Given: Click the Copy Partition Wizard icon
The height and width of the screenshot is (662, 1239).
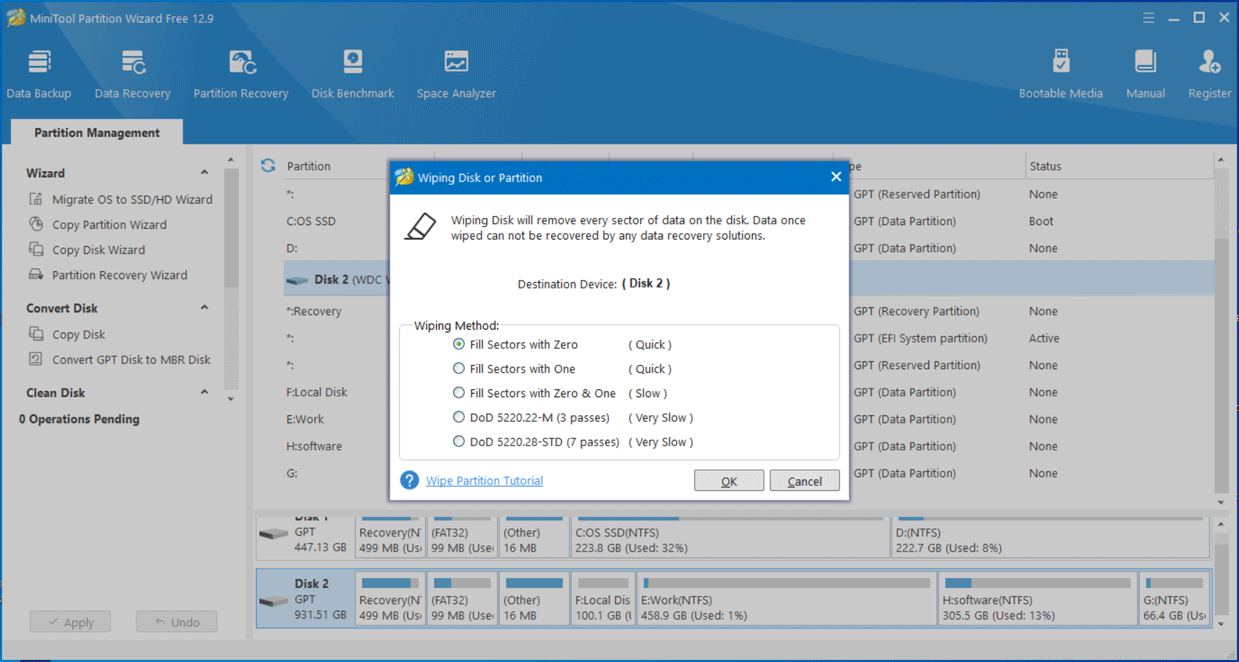Looking at the screenshot, I should click(36, 224).
